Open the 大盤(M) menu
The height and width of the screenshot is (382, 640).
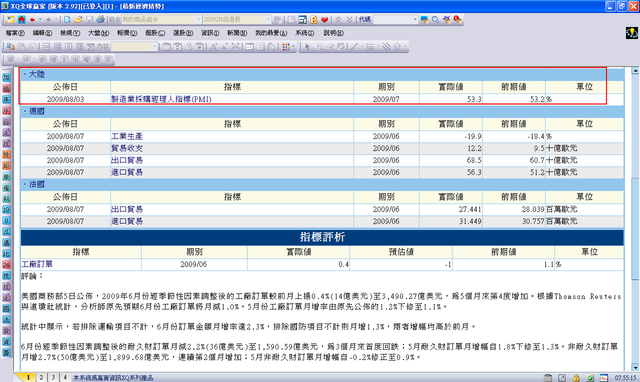98,33
